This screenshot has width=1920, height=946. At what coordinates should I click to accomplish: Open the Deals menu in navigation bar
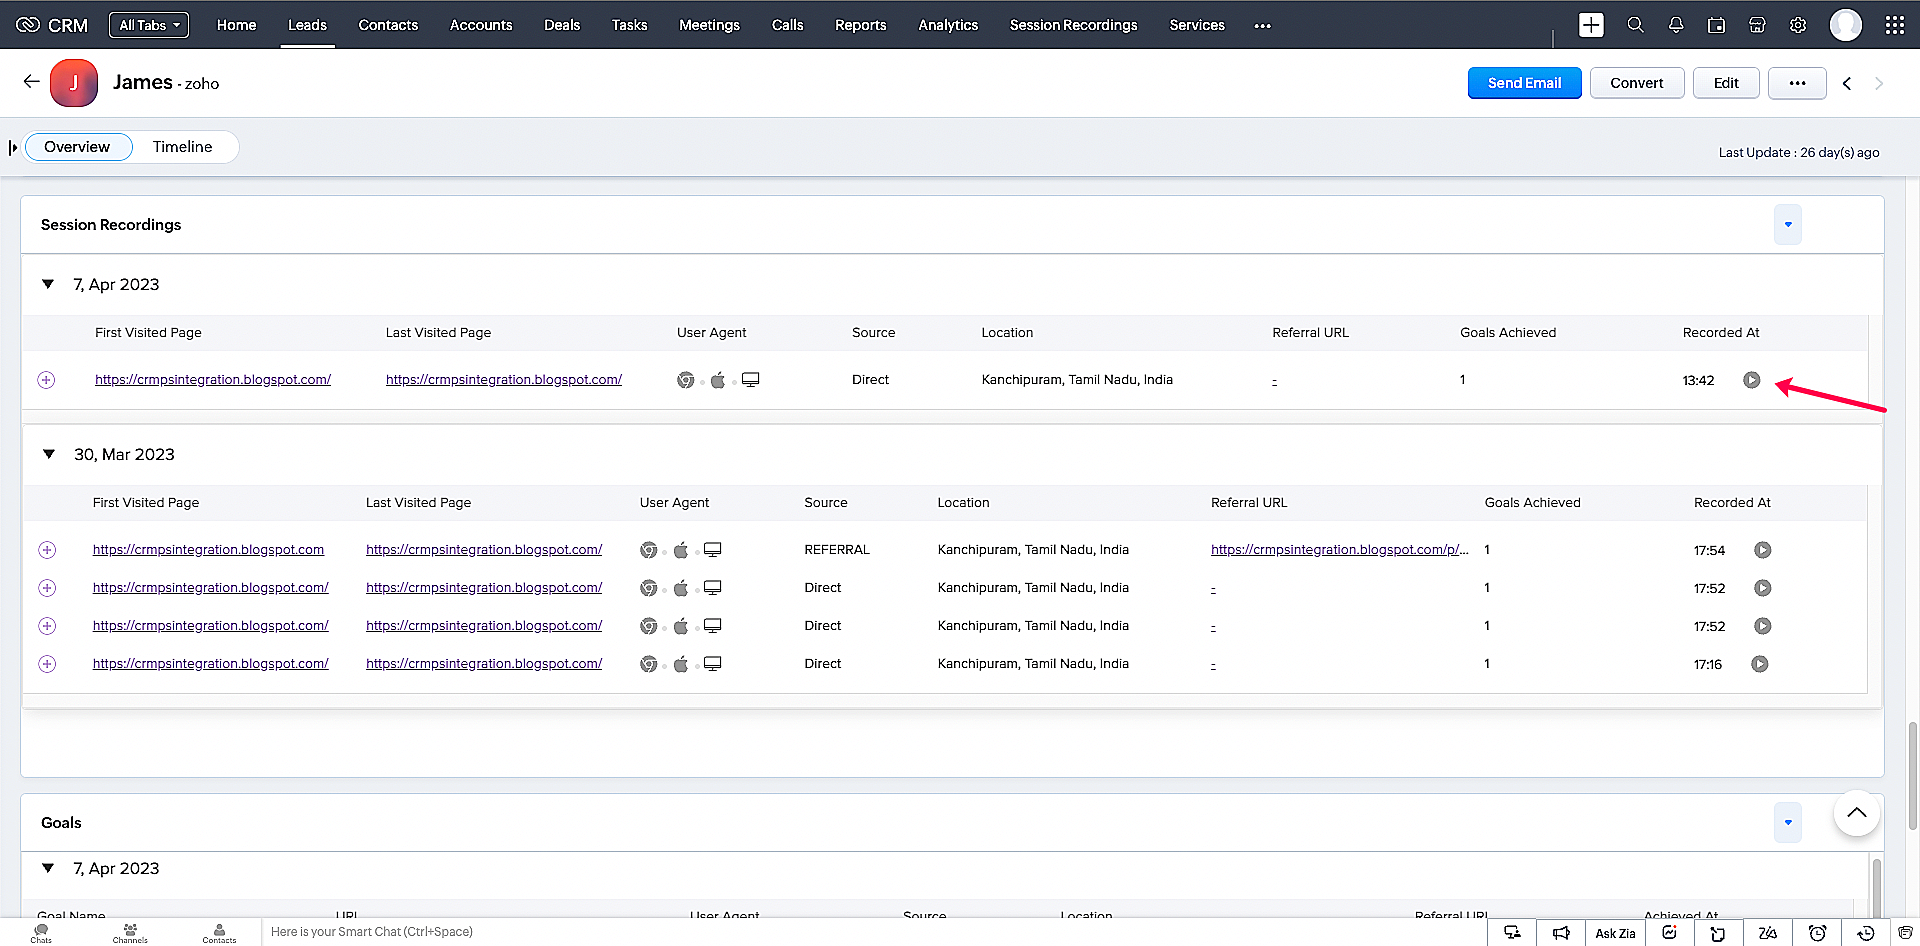point(561,25)
